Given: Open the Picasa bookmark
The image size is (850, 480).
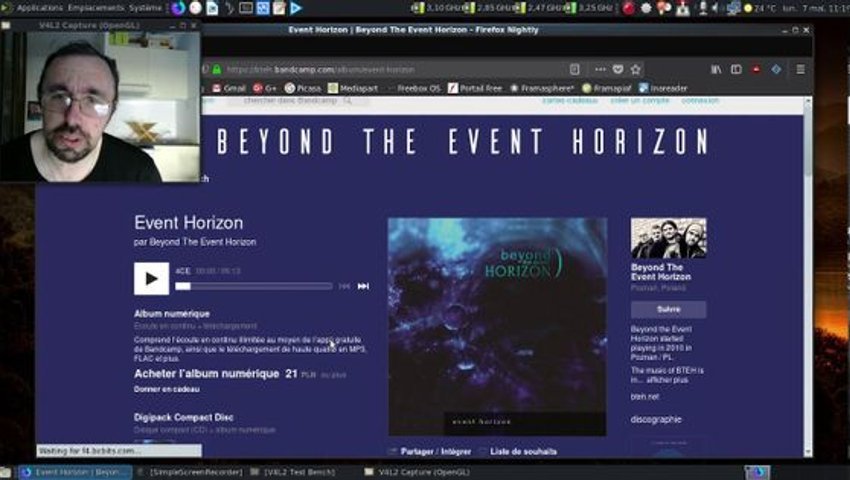Looking at the screenshot, I should coord(303,88).
